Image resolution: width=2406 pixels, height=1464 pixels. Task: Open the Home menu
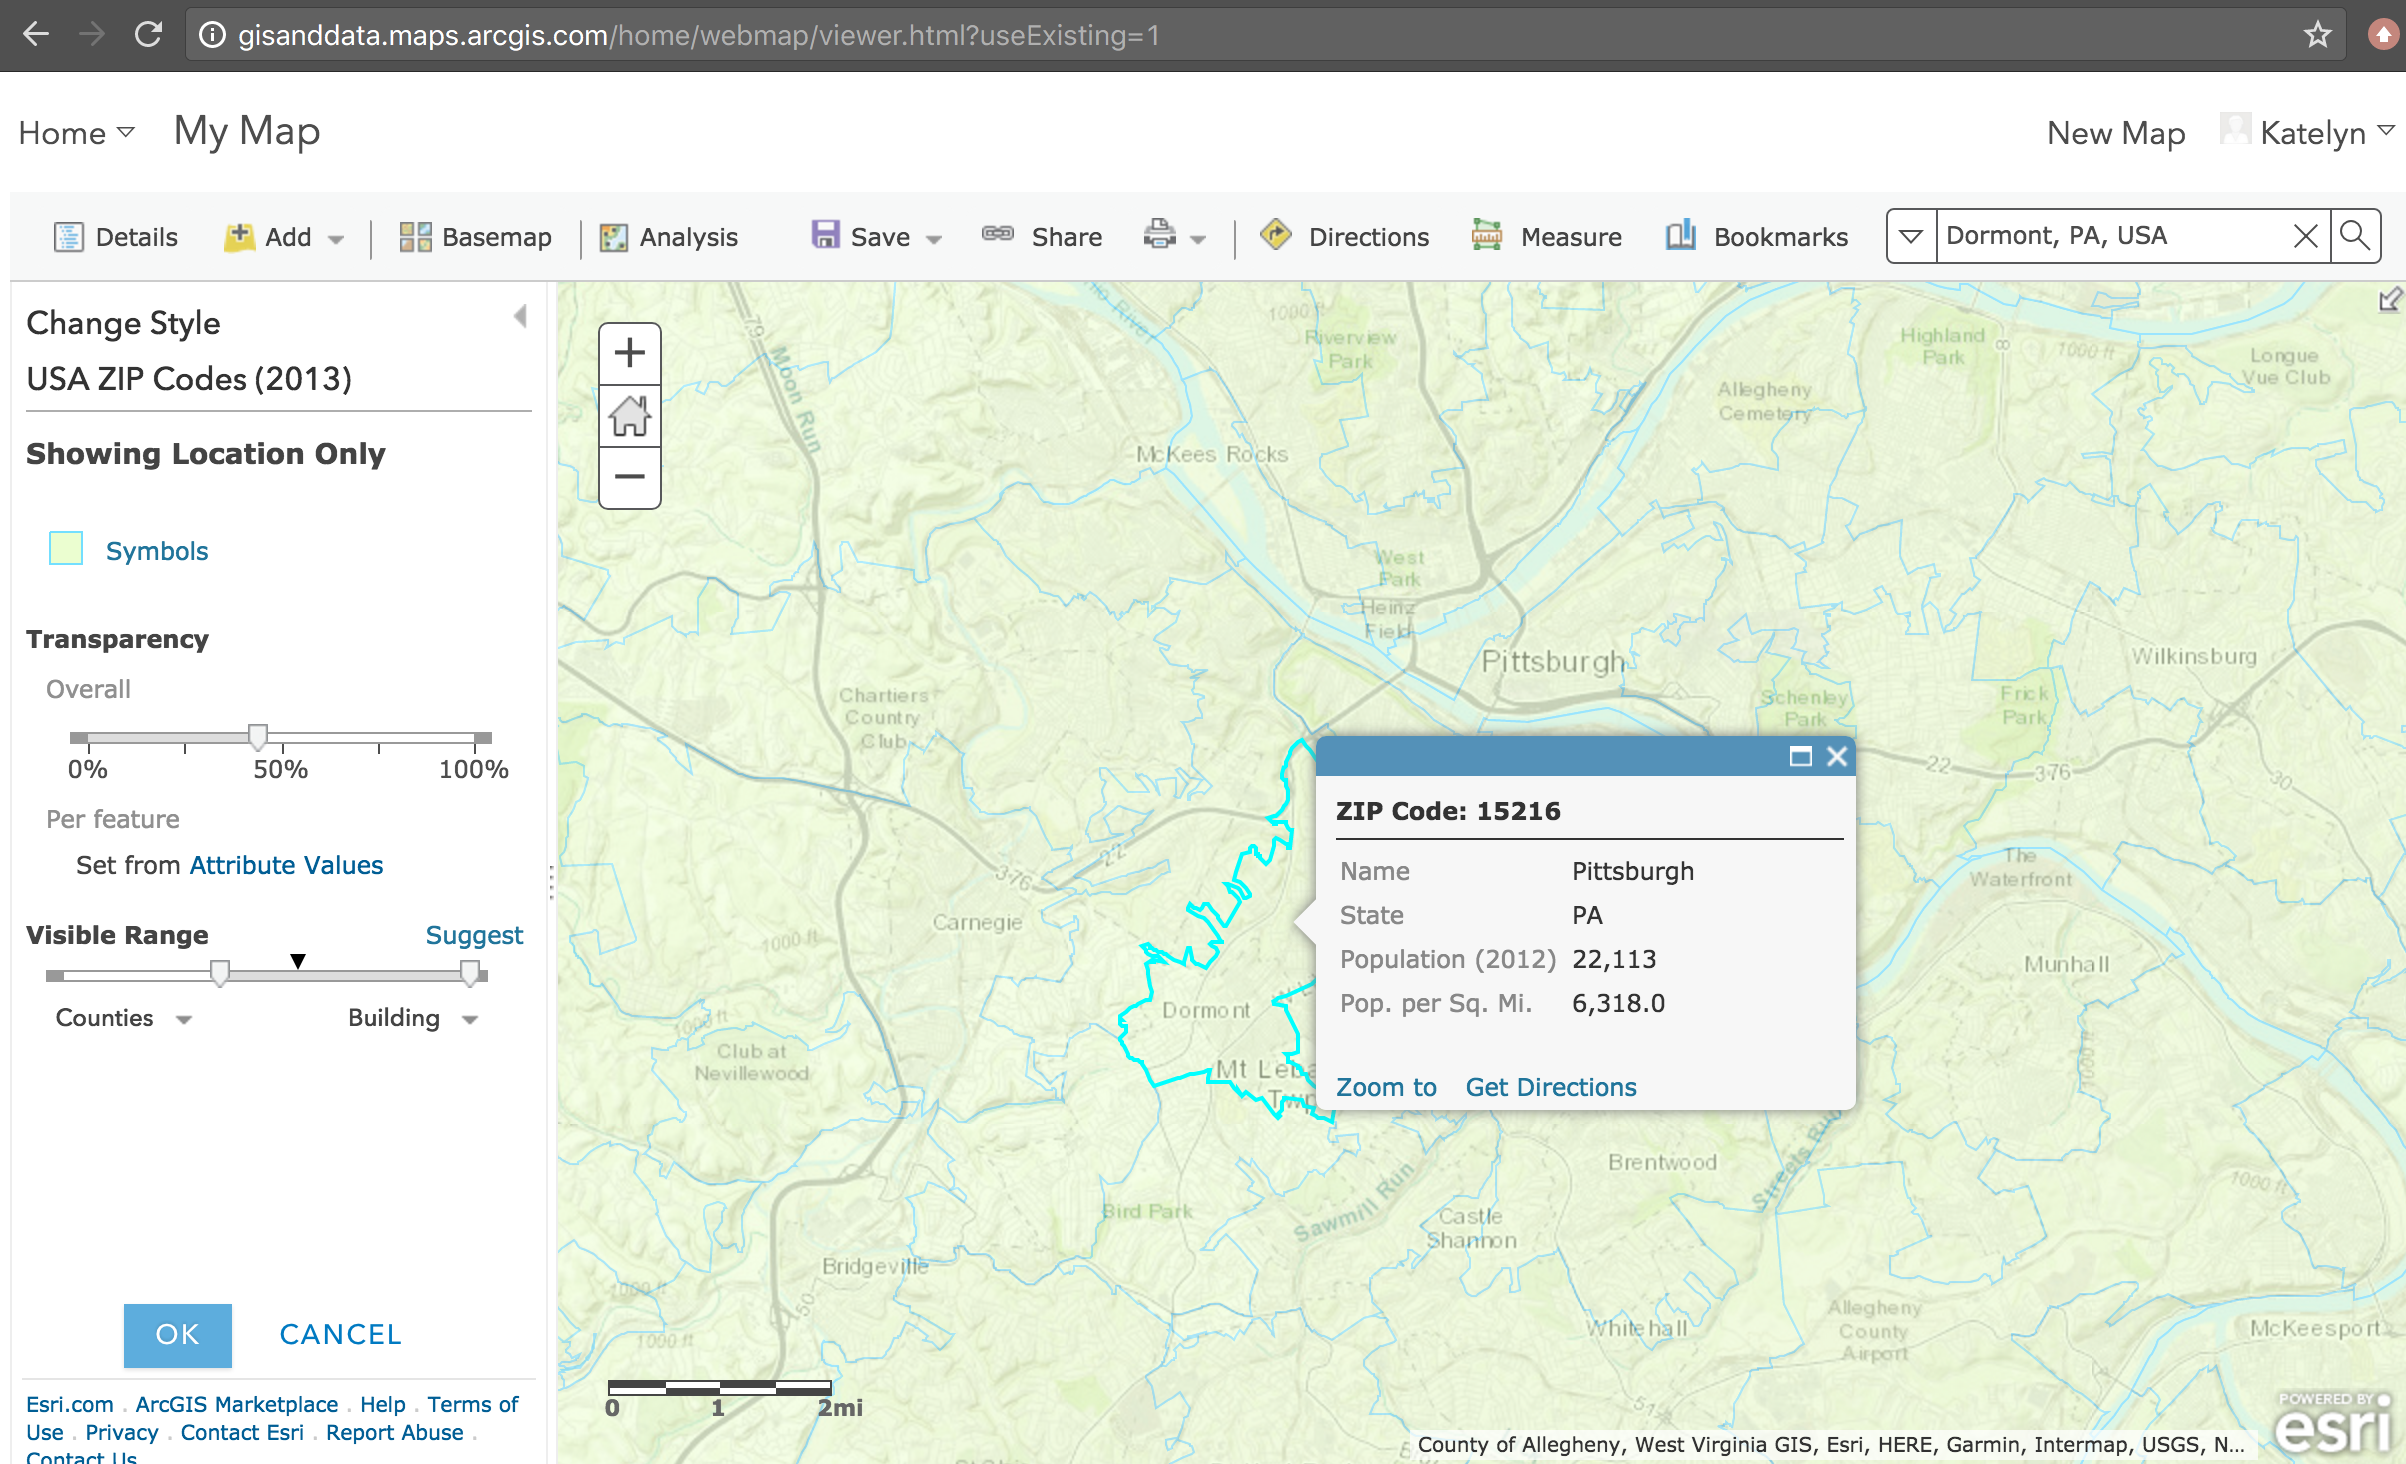pyautogui.click(x=76, y=132)
